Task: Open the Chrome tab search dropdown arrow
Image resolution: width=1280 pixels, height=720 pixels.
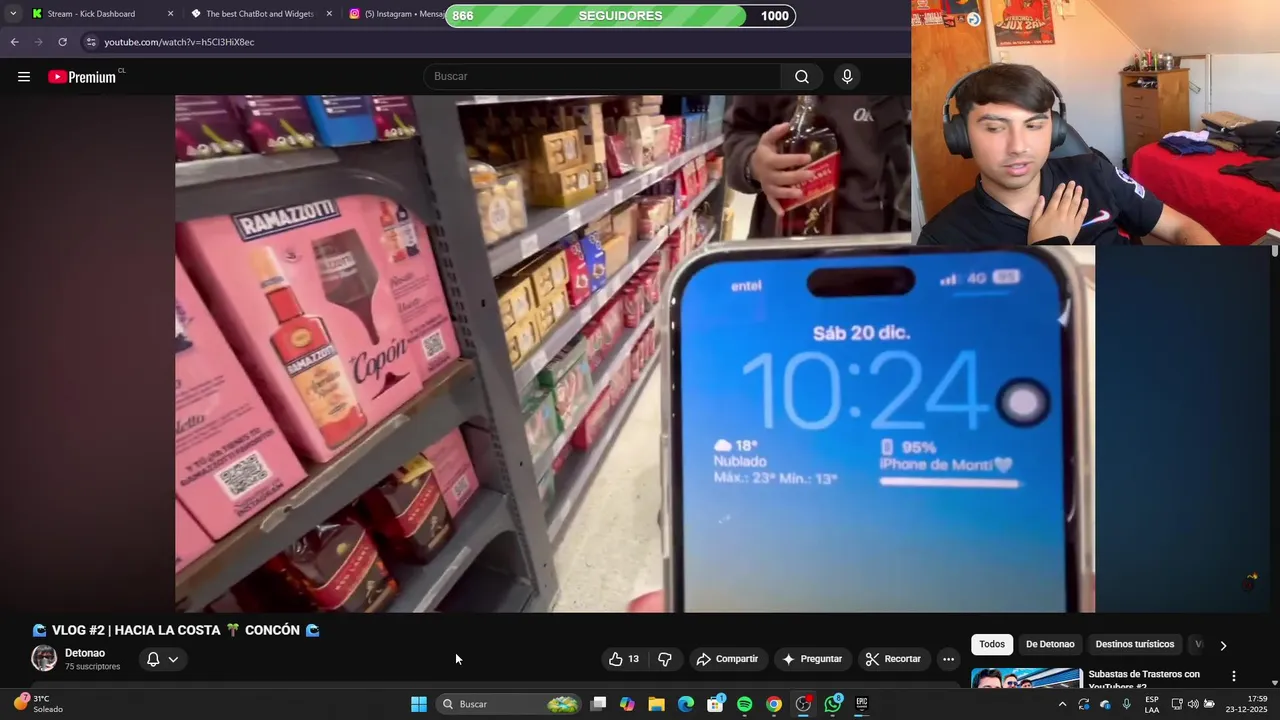Action: [13, 14]
